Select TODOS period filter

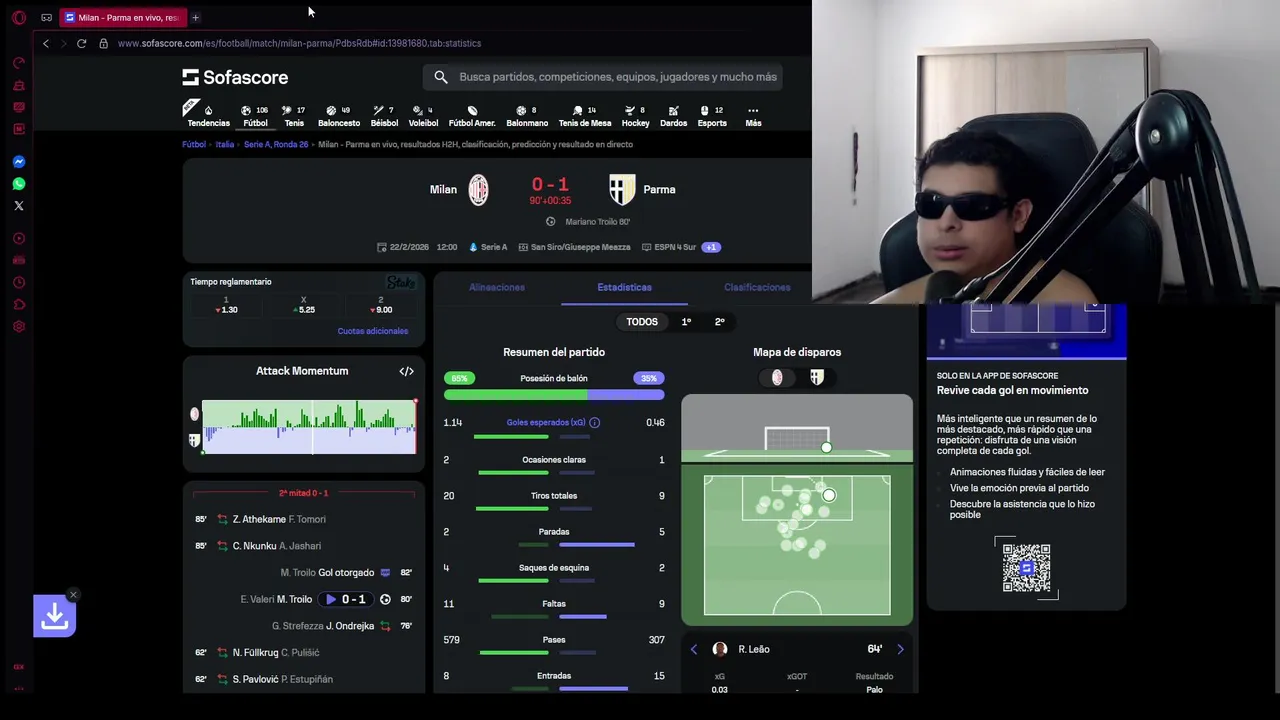(642, 322)
